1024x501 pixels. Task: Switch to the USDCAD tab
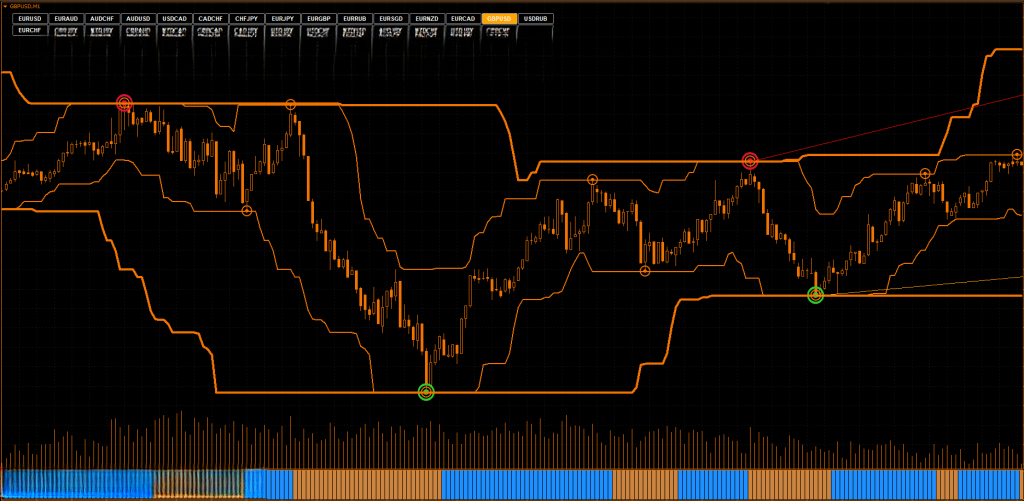(x=175, y=19)
